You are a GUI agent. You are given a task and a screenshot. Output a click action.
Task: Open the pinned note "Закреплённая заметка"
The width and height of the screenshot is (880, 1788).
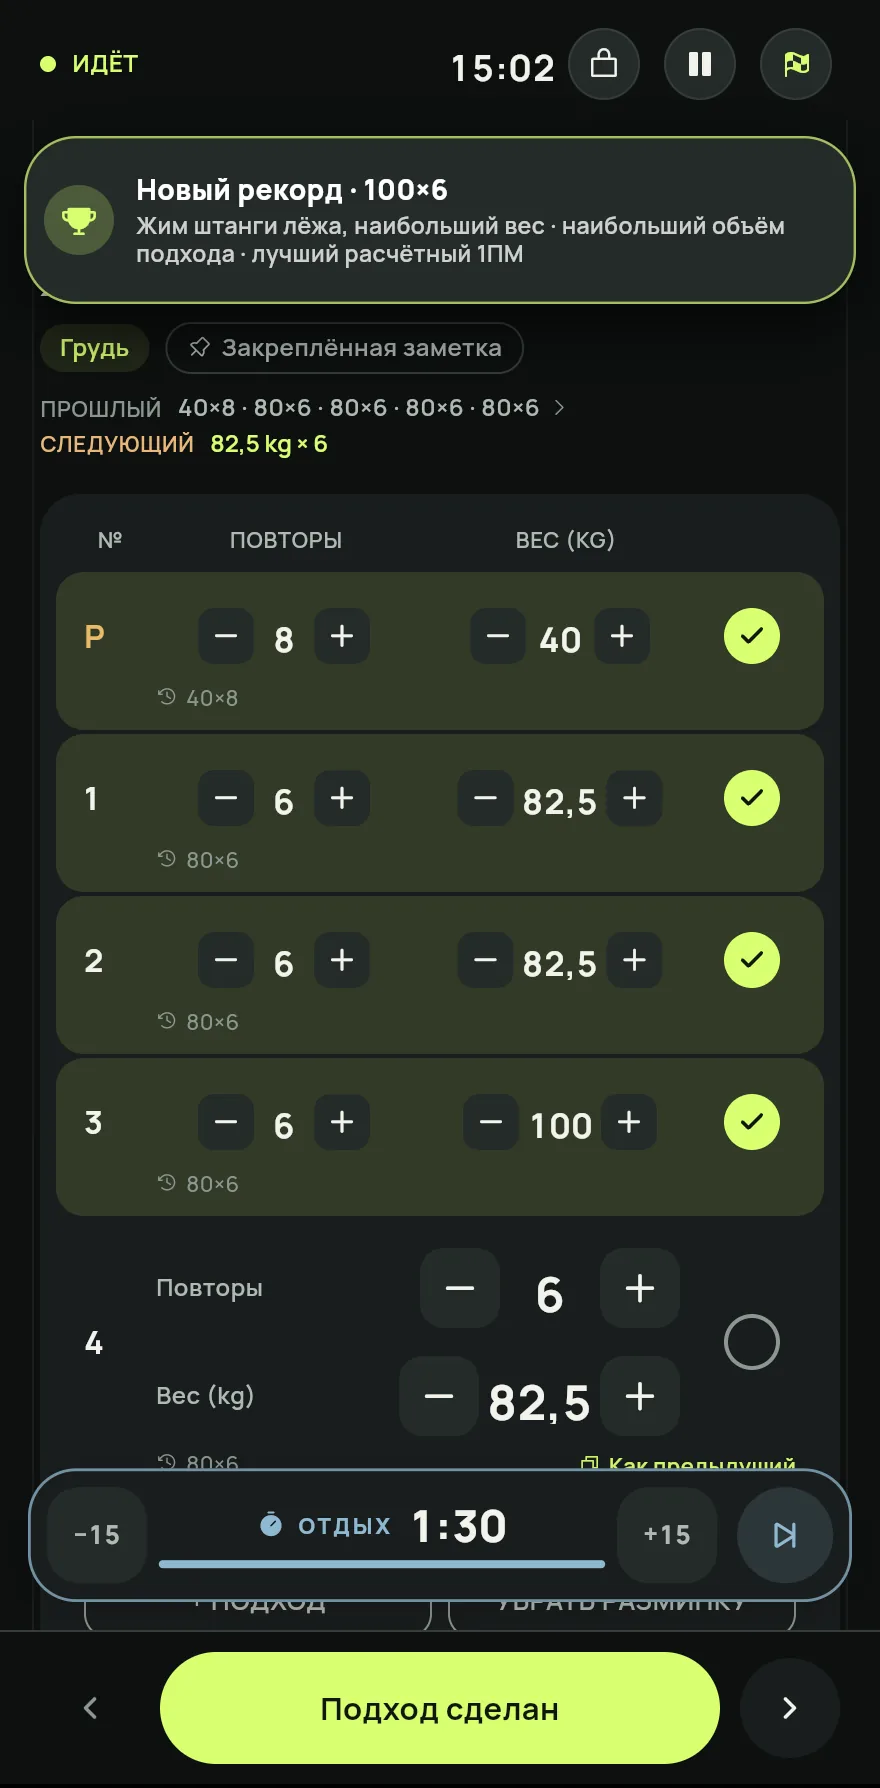click(x=345, y=348)
